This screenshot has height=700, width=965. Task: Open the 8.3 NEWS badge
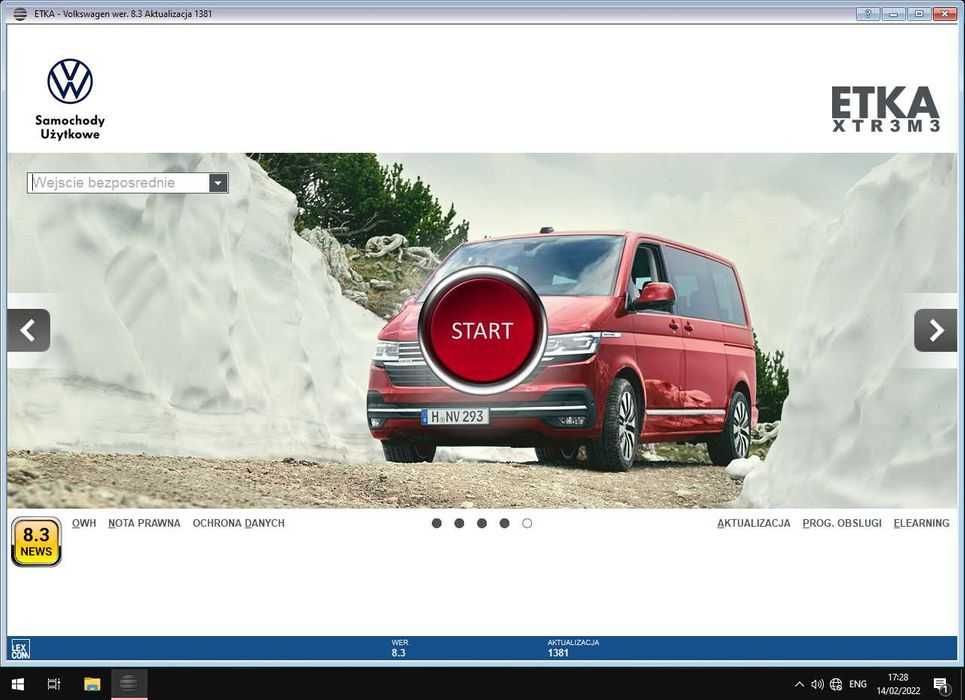click(36, 542)
